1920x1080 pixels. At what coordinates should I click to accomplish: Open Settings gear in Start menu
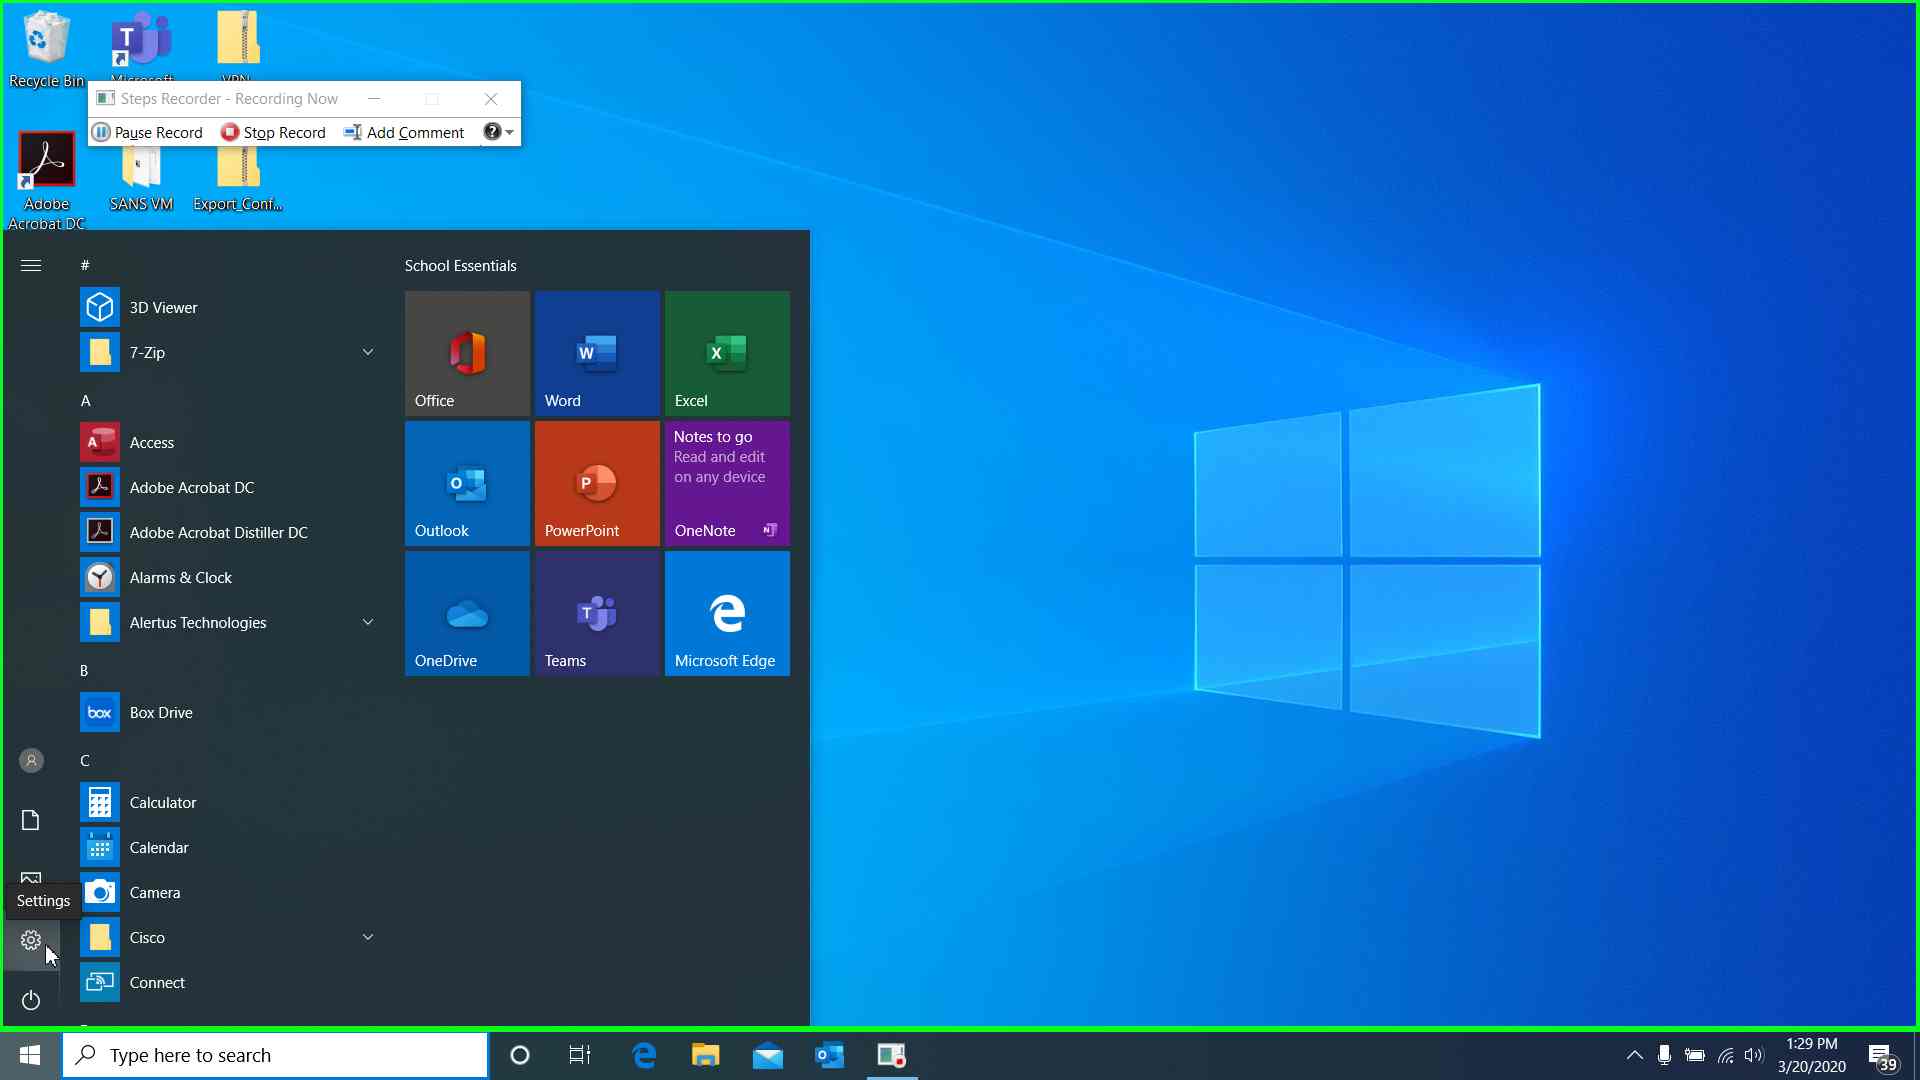(31, 940)
